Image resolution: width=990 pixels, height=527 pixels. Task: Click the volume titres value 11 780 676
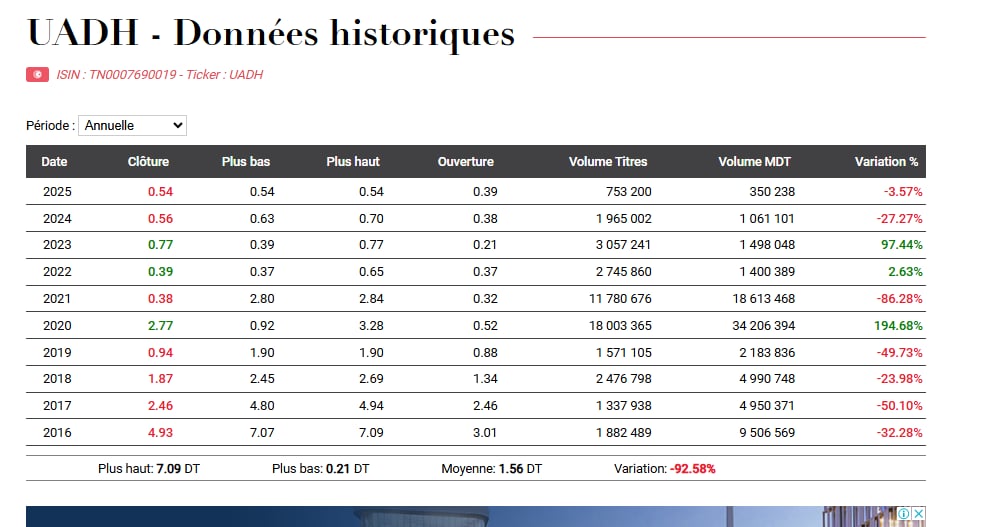(620, 299)
